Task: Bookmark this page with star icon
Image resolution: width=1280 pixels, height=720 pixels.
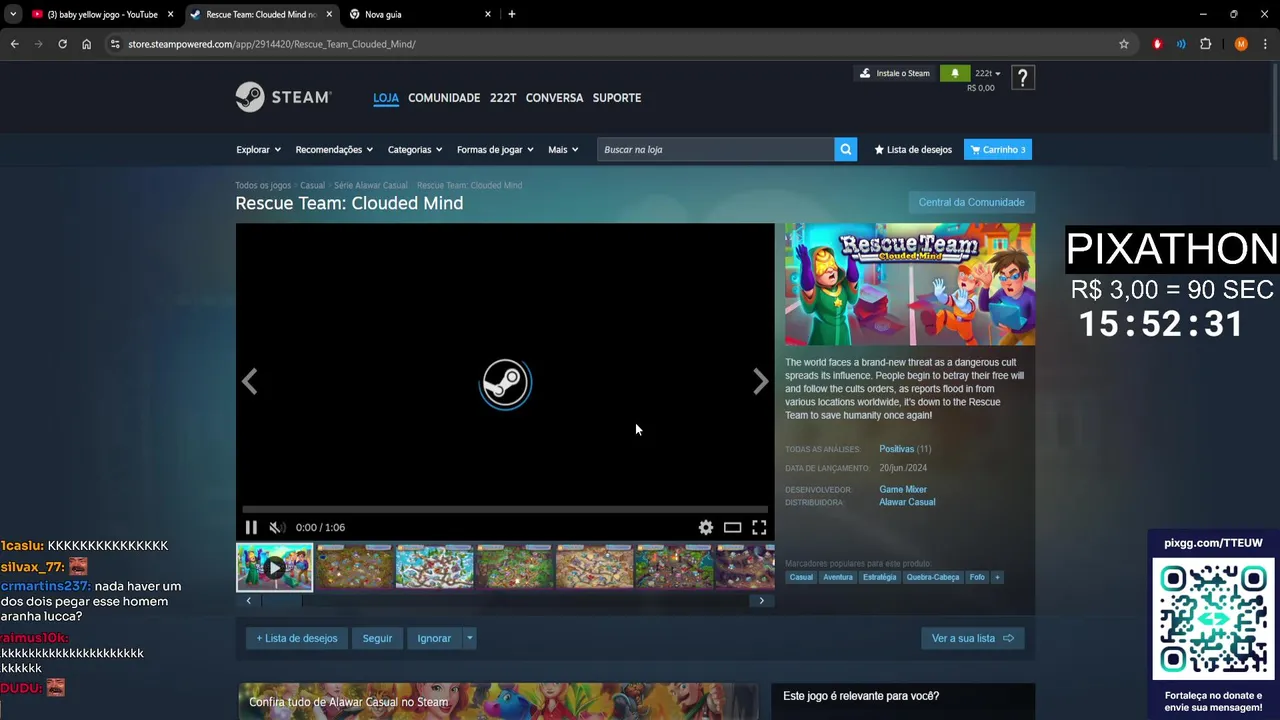Action: pos(1124,44)
